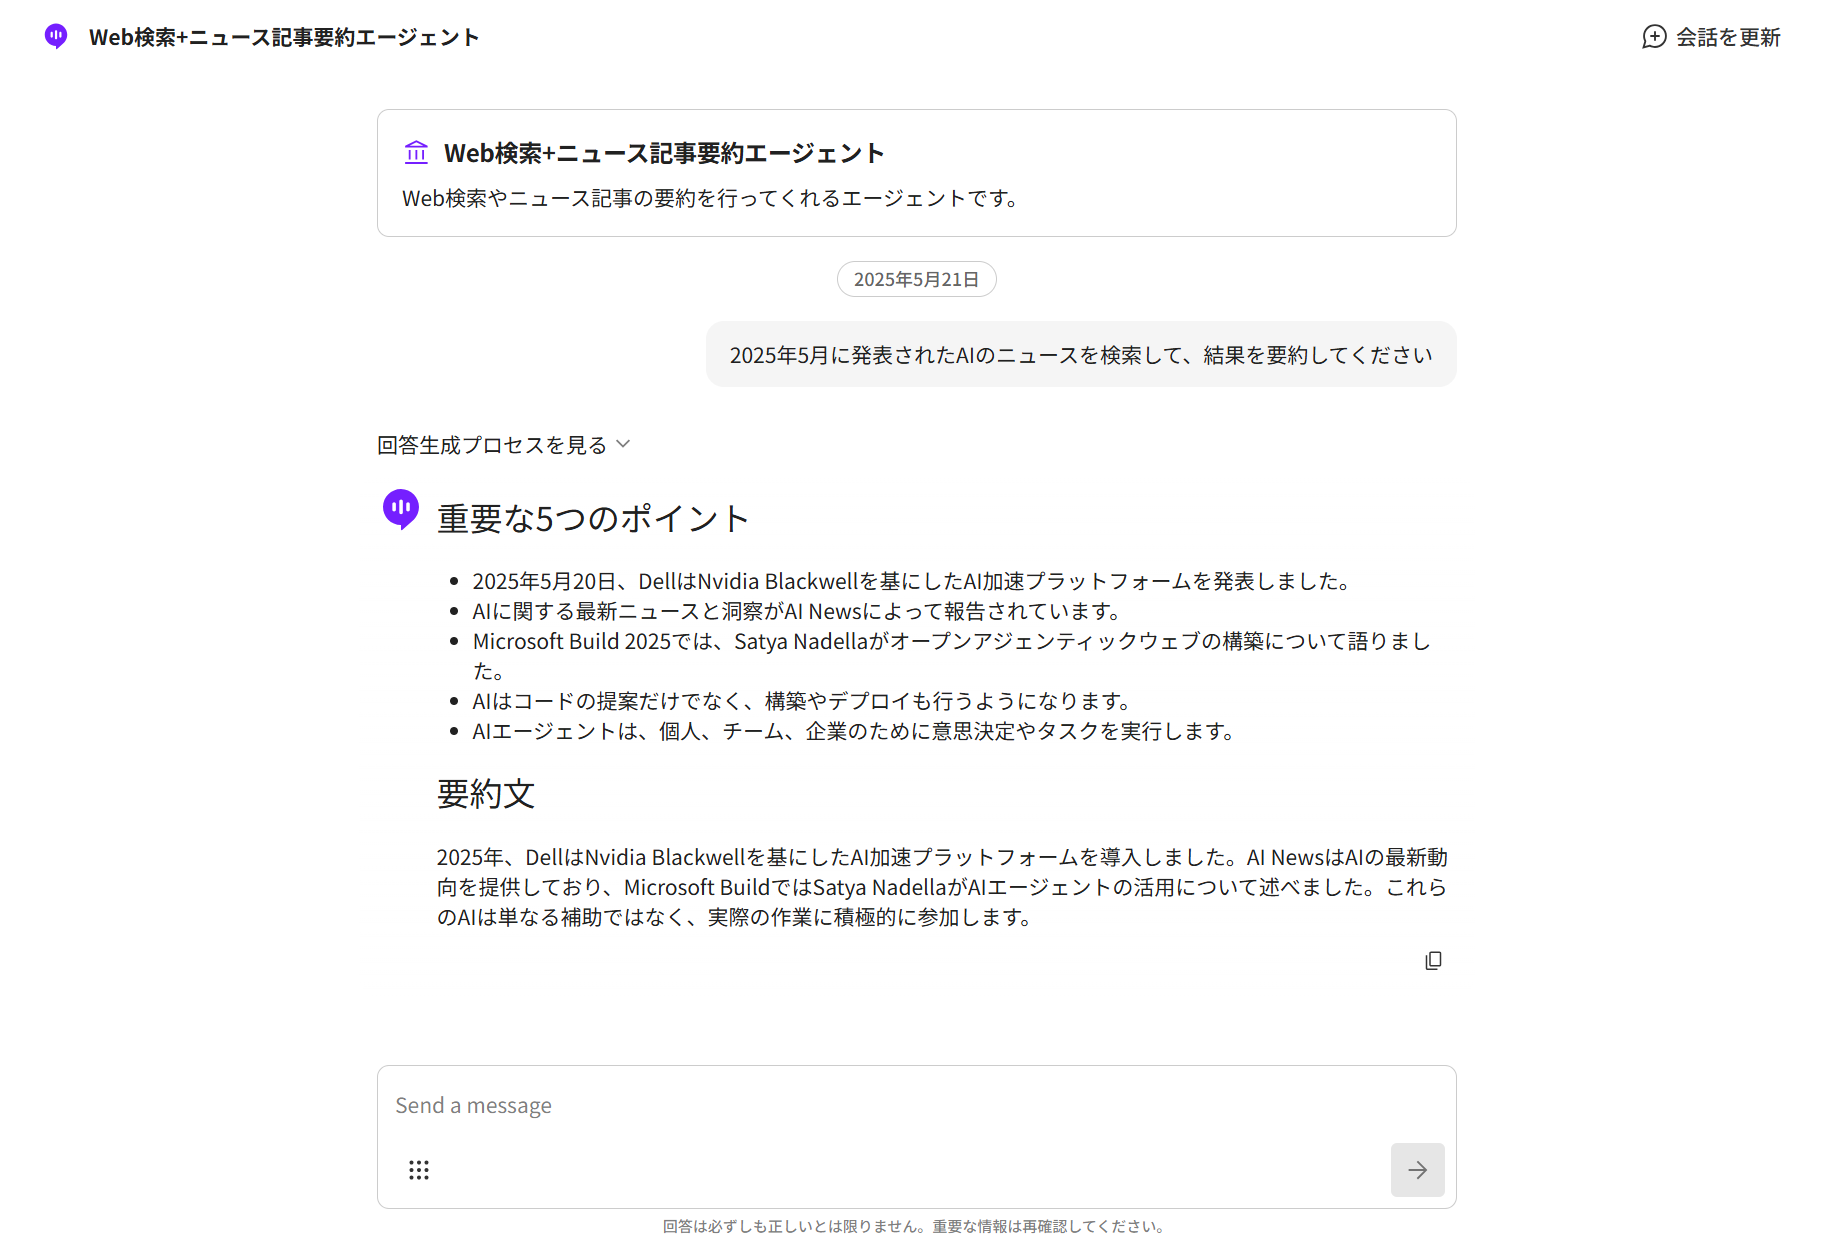Image resolution: width=1831 pixels, height=1243 pixels.
Task: Click the Microsoft Build 2025 bullet point
Action: pos(950,641)
